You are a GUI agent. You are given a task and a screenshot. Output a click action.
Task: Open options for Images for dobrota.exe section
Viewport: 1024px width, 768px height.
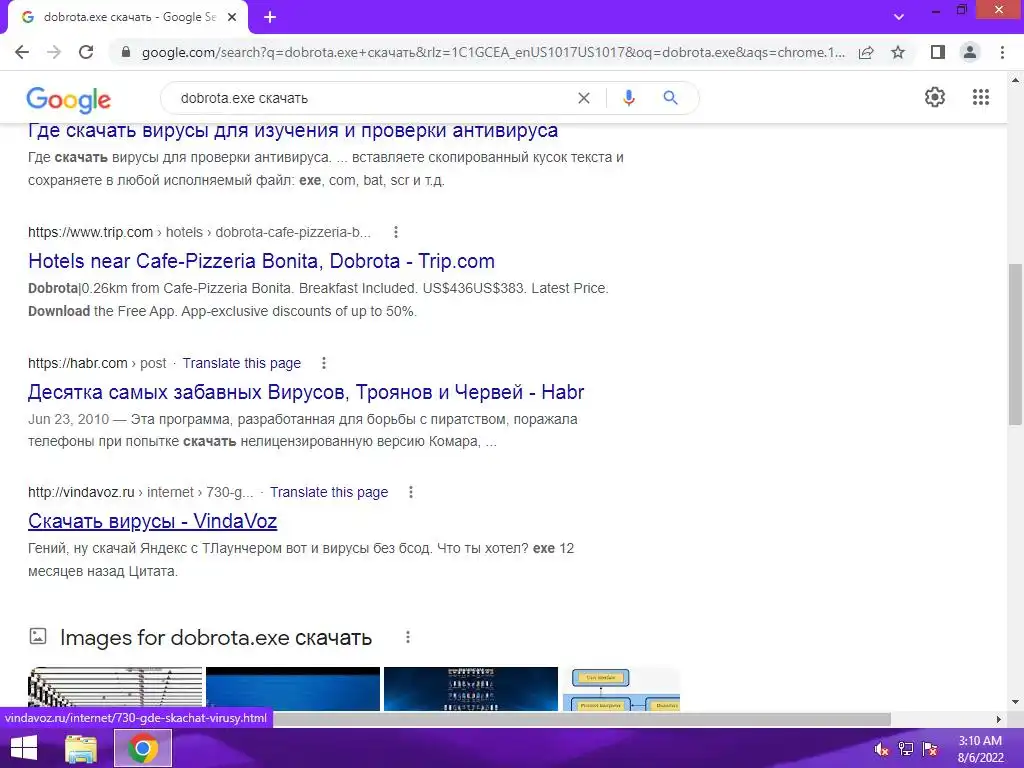pyautogui.click(x=408, y=637)
